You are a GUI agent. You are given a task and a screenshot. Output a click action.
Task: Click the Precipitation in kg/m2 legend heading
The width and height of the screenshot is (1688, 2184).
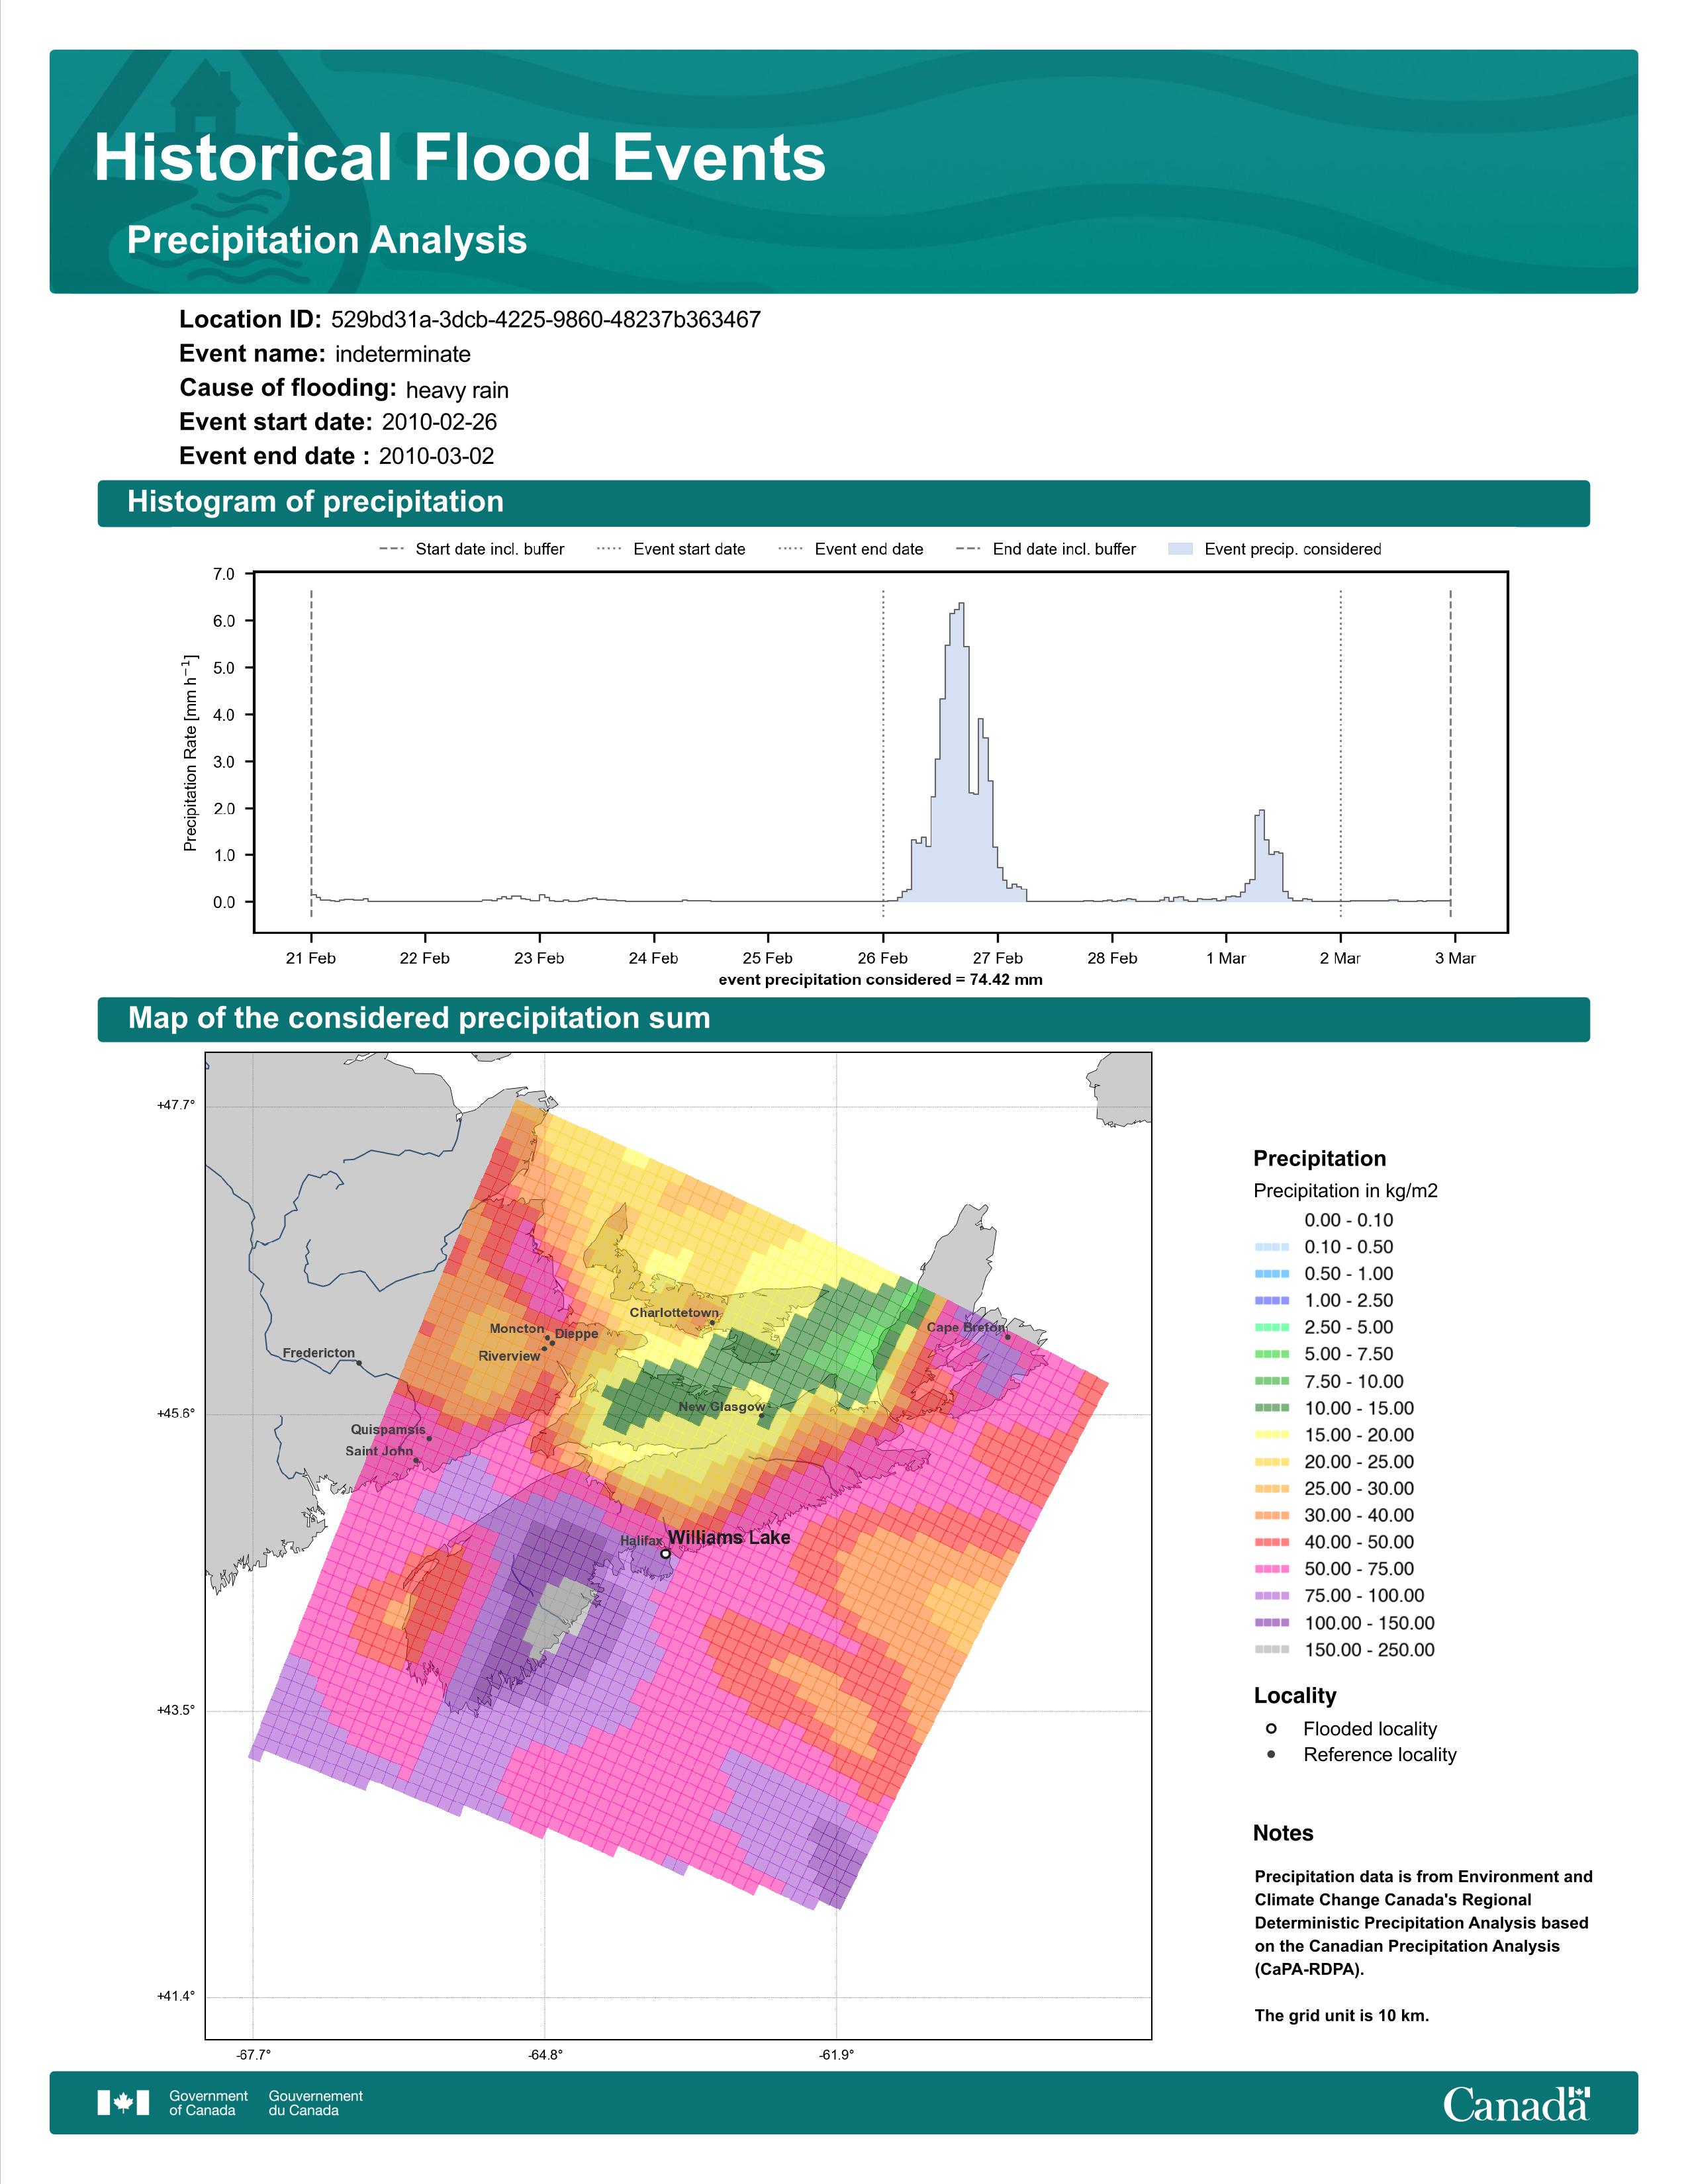1345,1190
